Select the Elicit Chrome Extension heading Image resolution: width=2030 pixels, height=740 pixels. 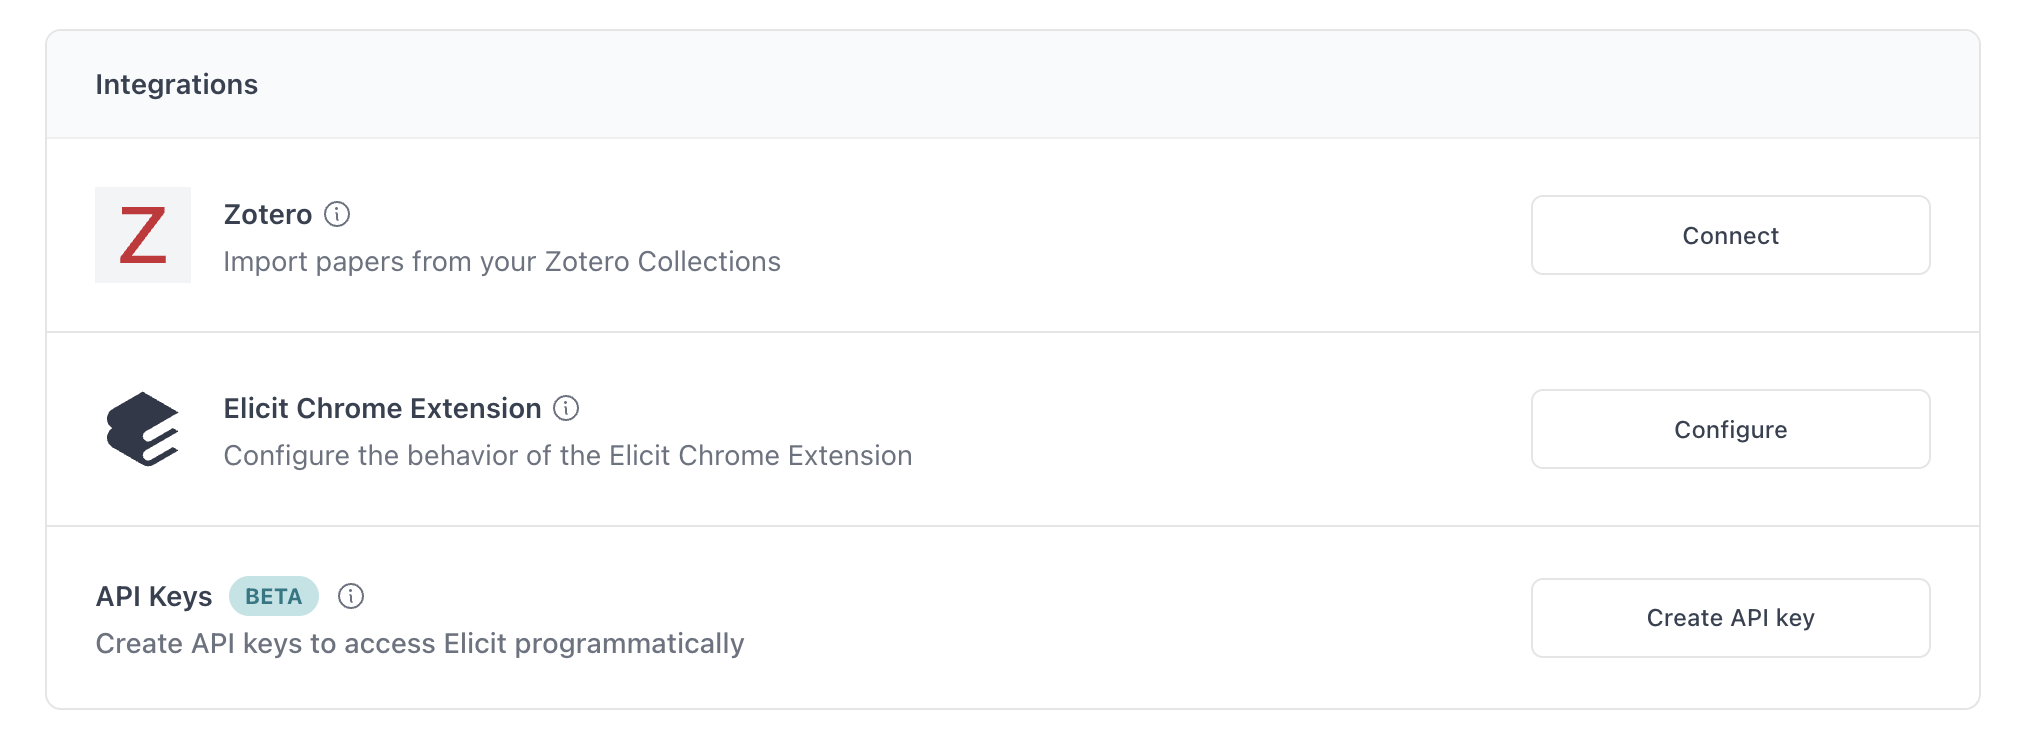coord(382,408)
